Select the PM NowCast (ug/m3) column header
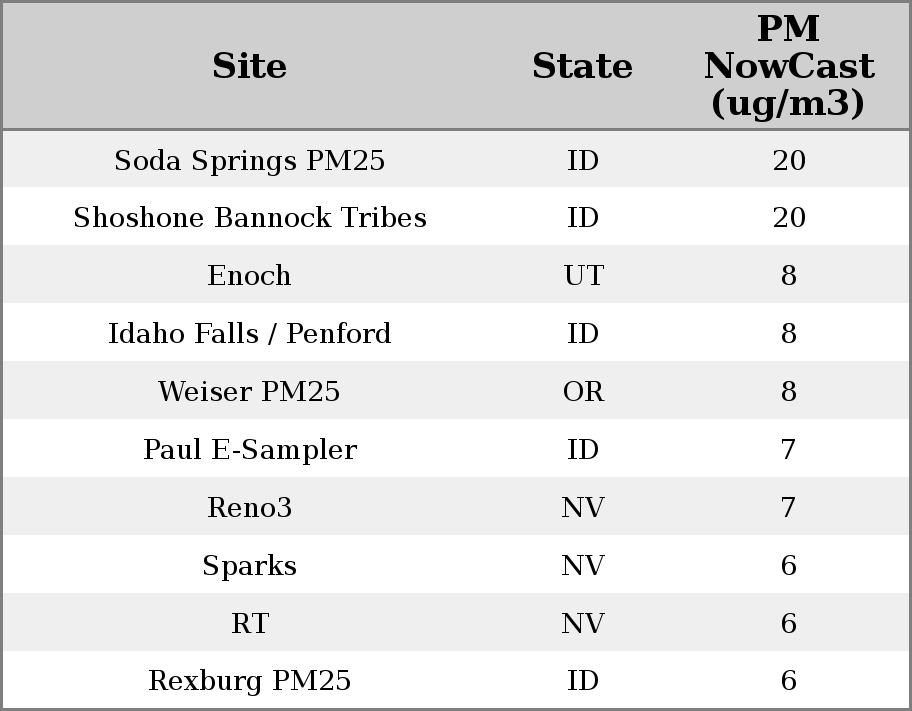The image size is (912, 711). [788, 66]
